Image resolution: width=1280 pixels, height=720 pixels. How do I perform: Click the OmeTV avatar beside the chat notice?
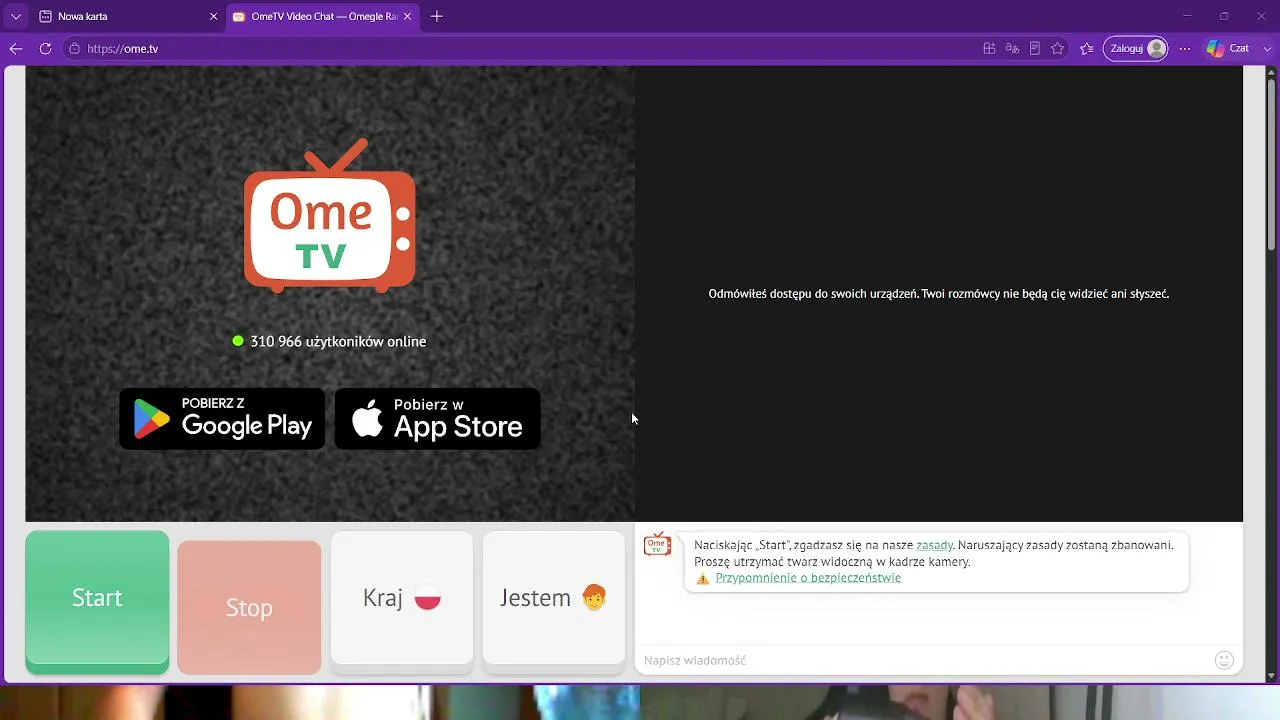(x=657, y=545)
